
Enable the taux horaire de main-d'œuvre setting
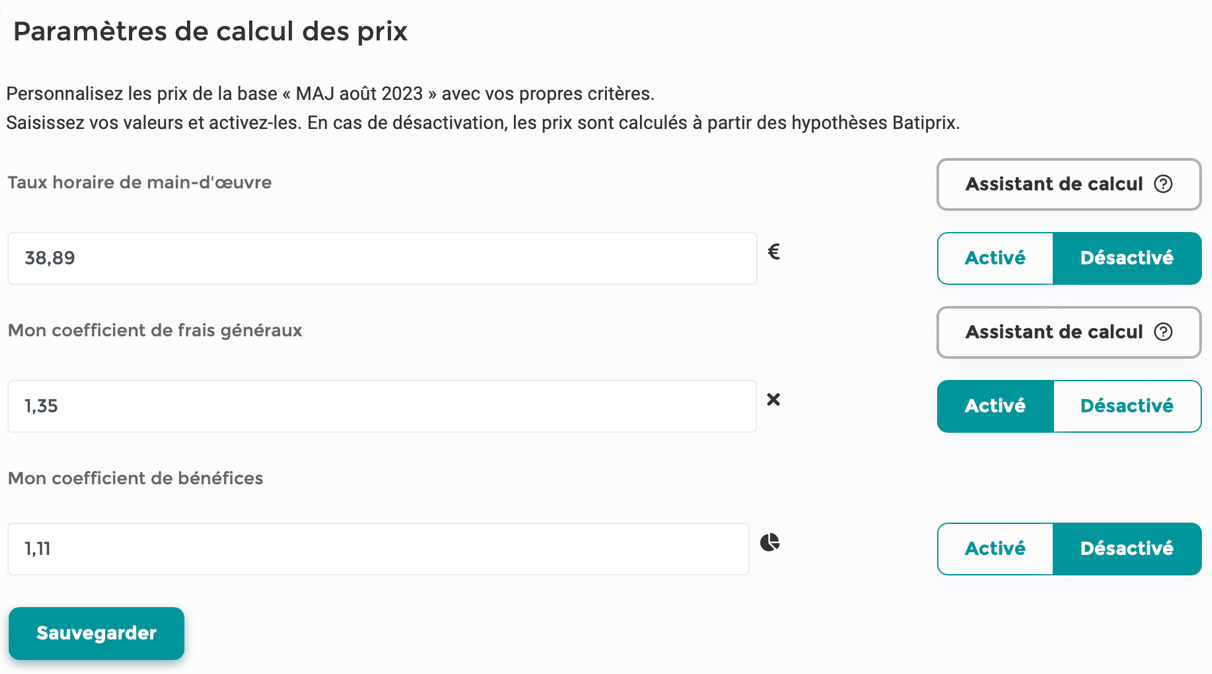click(x=995, y=258)
